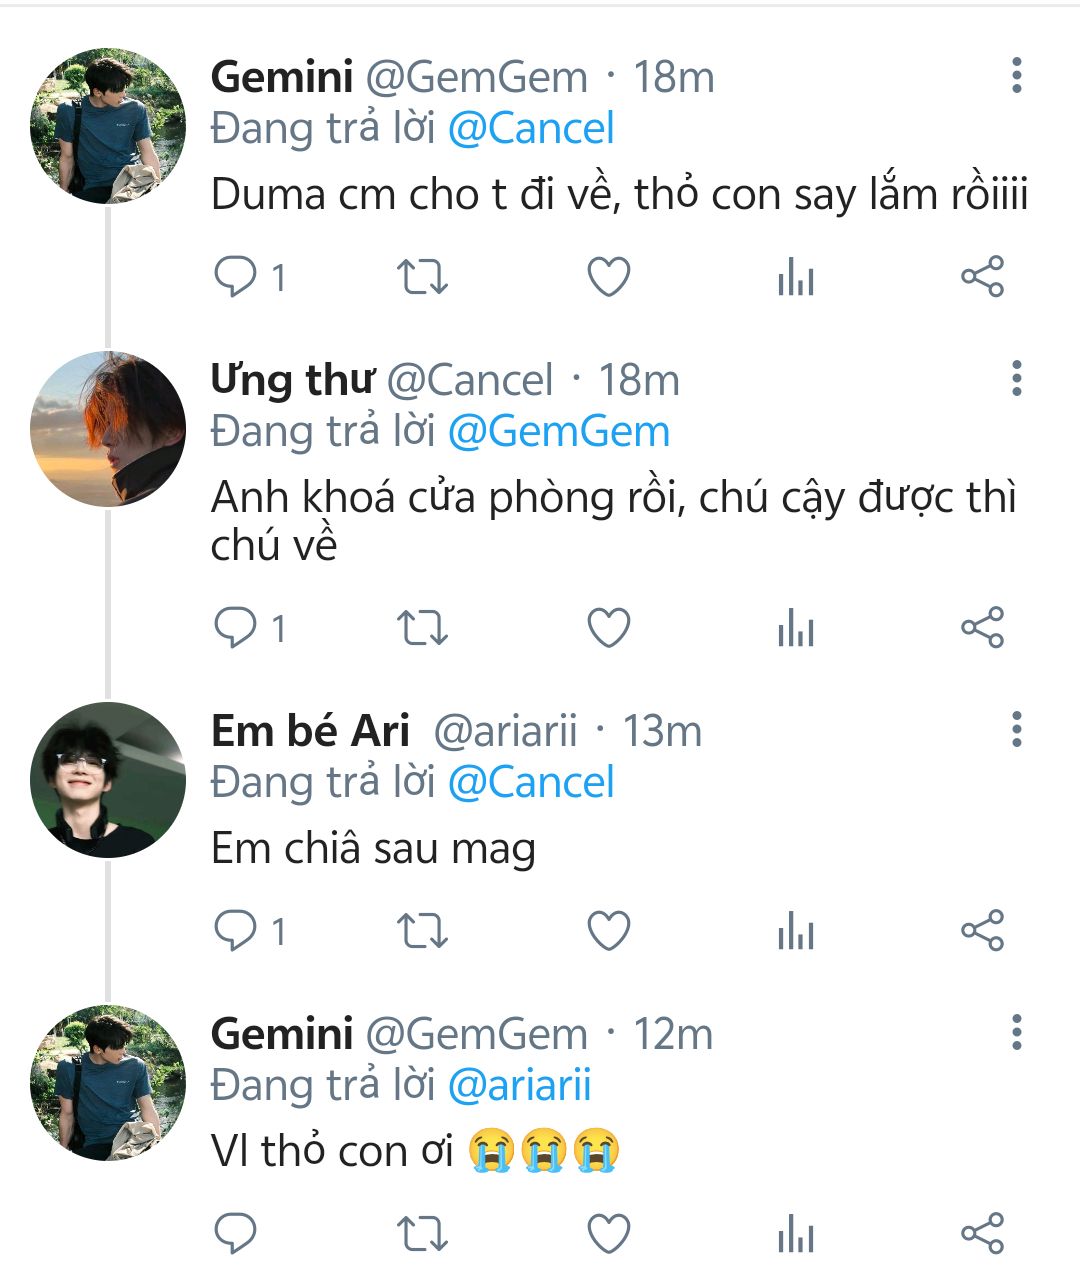View analytics of Gemini's first tweet

[795, 277]
